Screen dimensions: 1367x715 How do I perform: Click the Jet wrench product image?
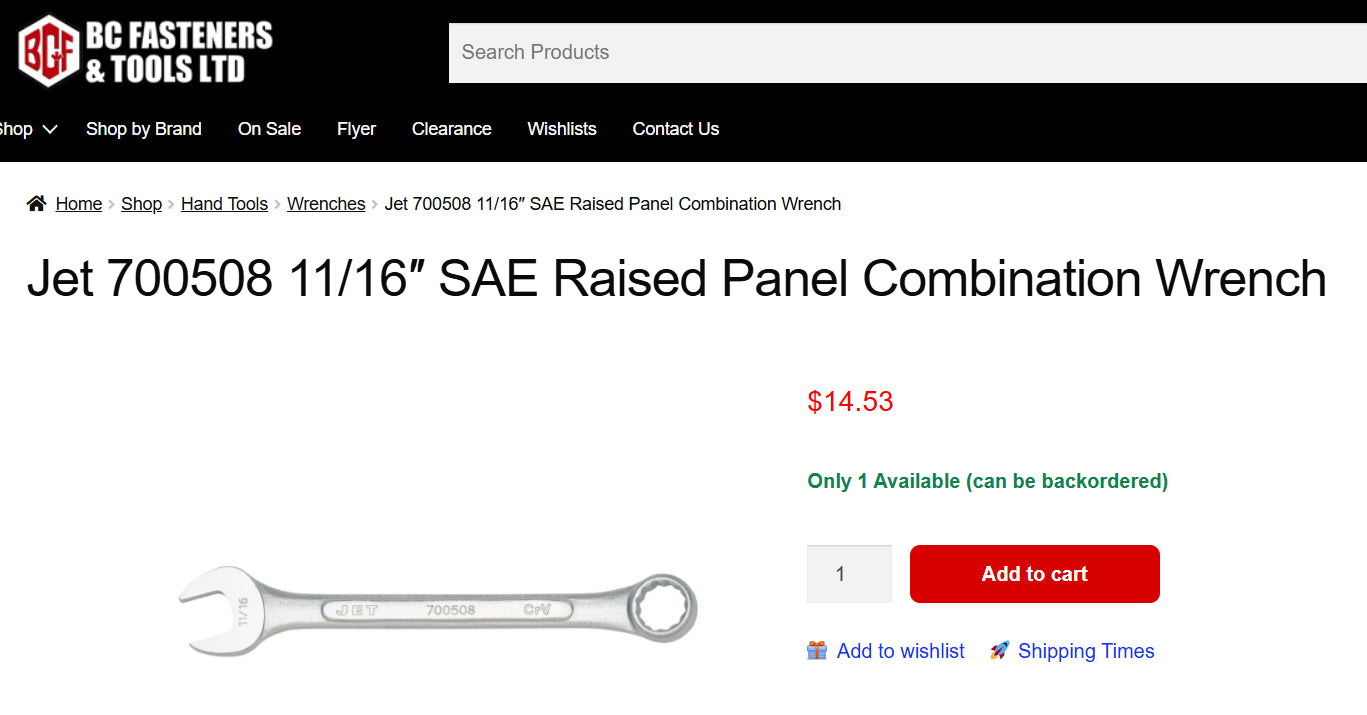438,609
